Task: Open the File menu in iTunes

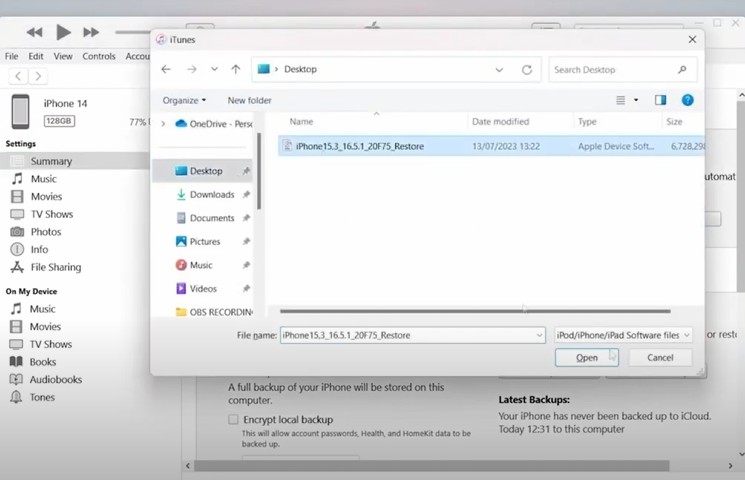Action: (x=11, y=56)
